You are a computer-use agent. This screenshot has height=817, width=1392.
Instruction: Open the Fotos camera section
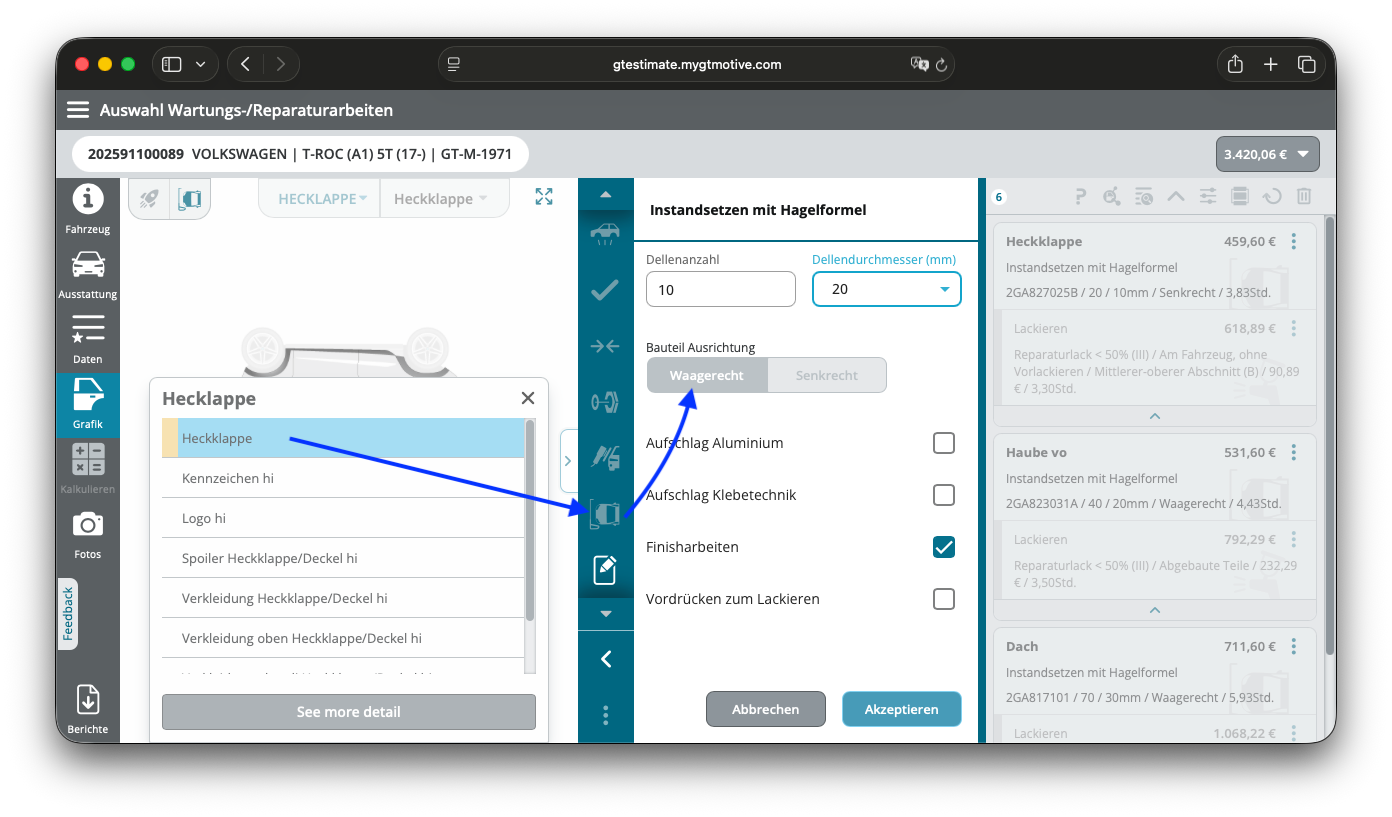click(88, 535)
